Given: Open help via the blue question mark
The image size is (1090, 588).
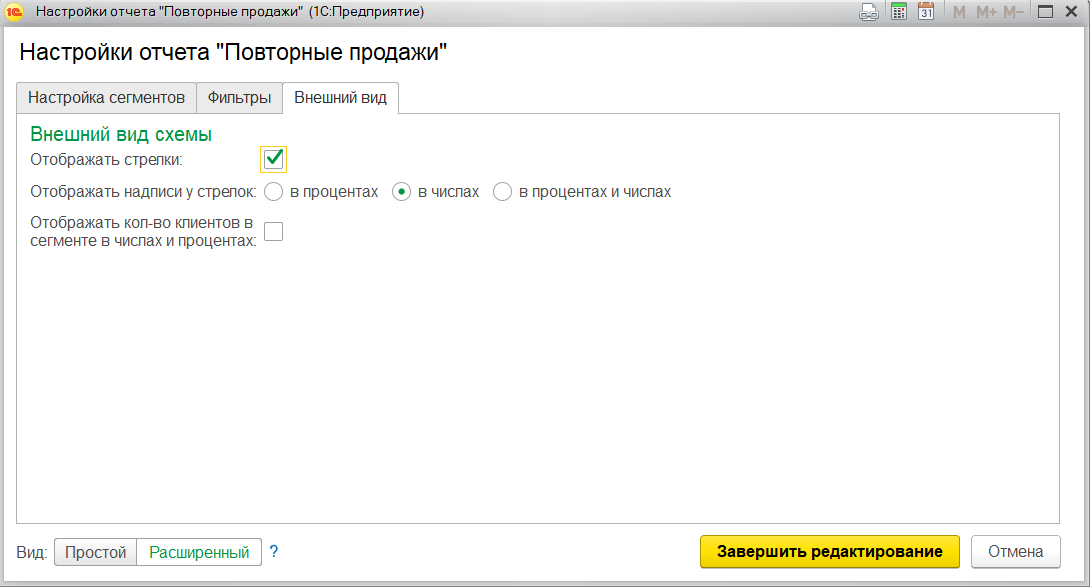Looking at the screenshot, I should pos(273,551).
